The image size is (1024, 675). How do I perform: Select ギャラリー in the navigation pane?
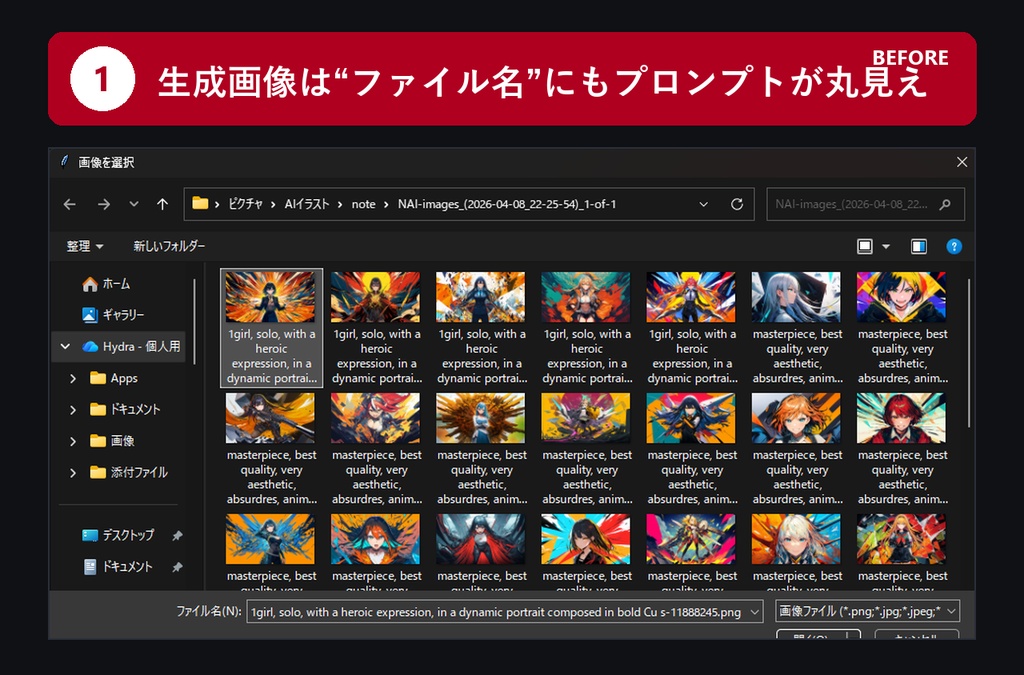(x=113, y=315)
